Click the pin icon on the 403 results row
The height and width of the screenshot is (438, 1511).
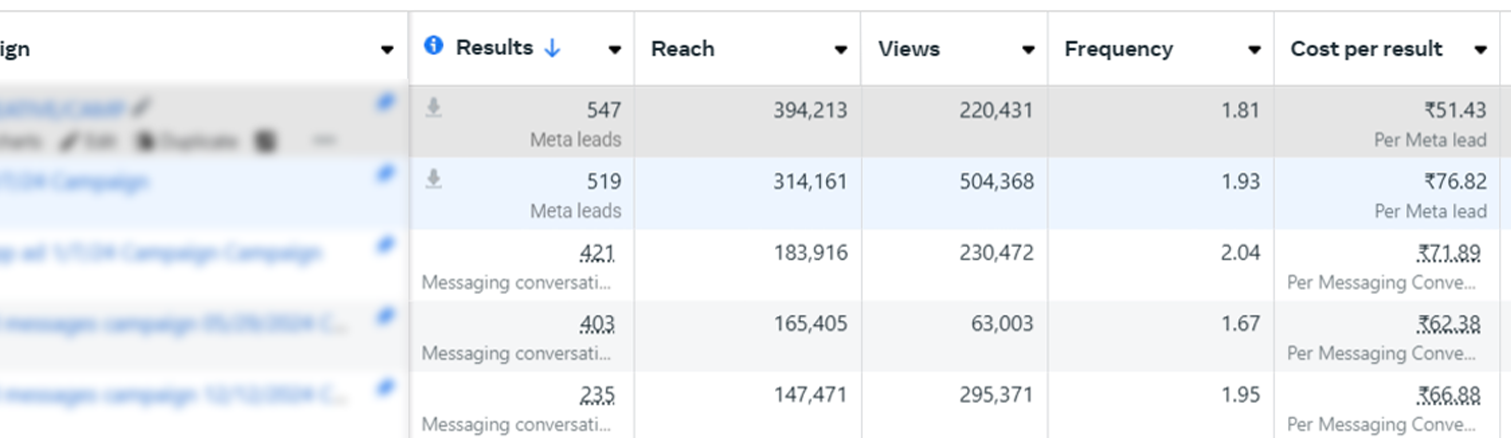pyautogui.click(x=385, y=316)
